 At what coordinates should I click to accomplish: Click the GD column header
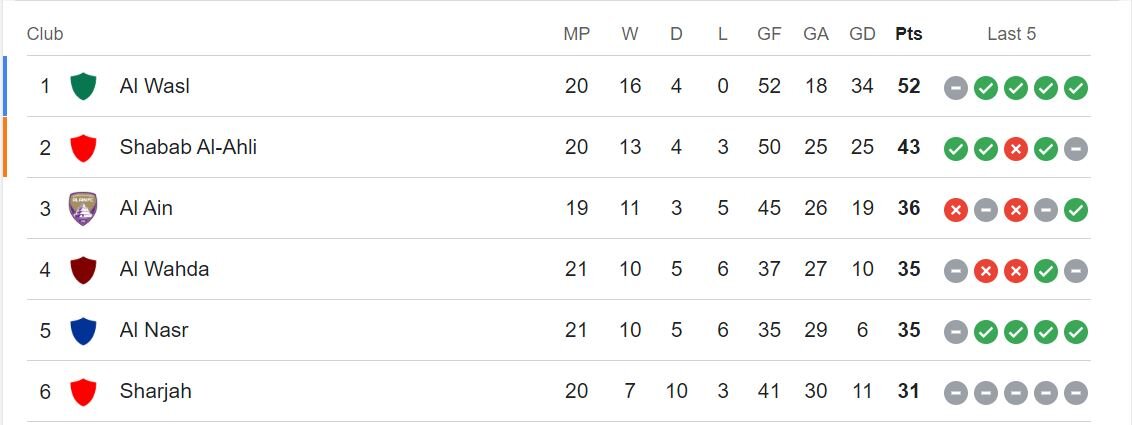coord(862,34)
